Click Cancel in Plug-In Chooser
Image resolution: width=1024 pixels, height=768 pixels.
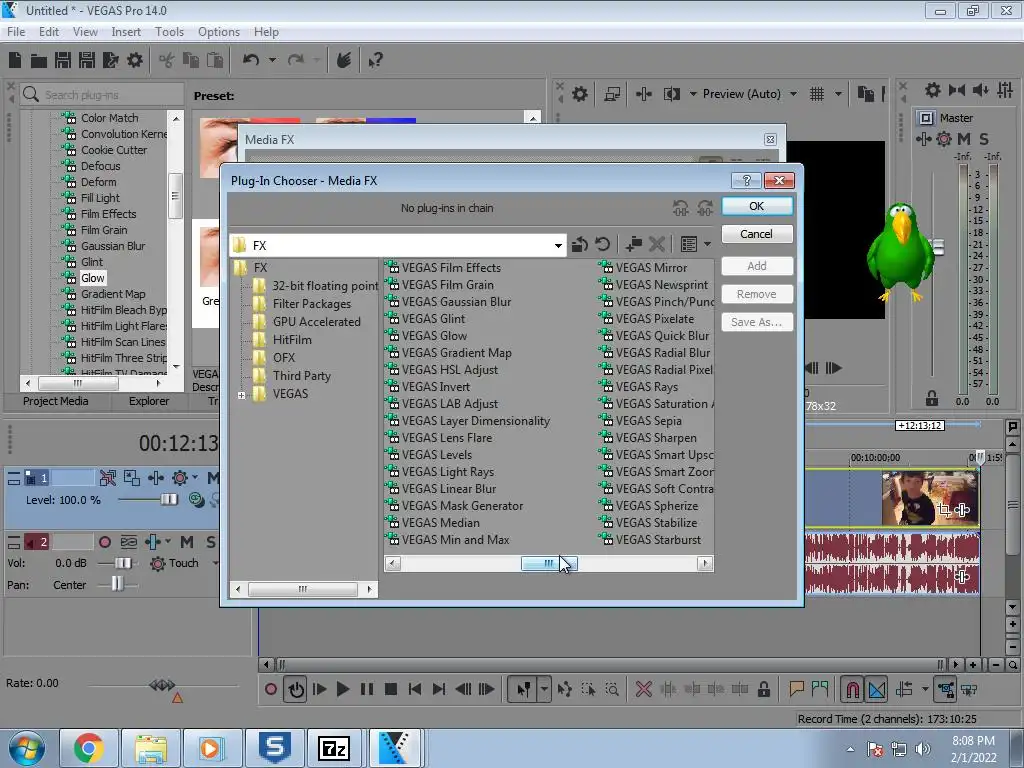[757, 234]
